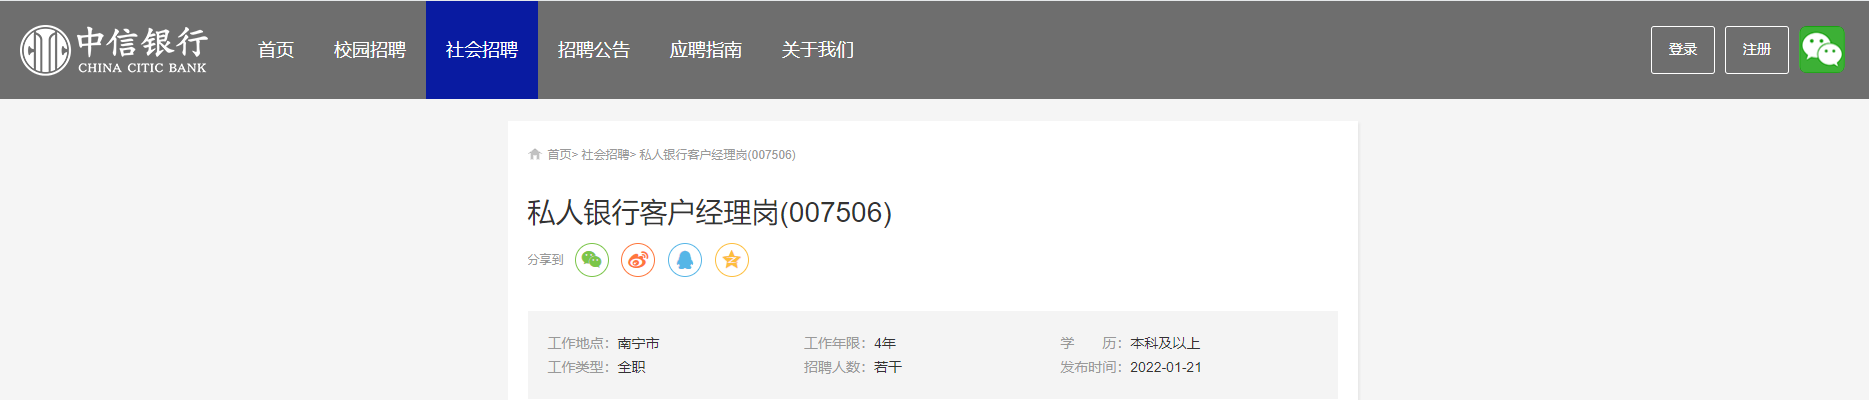
Task: Click the breadcrumb home icon
Action: pos(535,154)
